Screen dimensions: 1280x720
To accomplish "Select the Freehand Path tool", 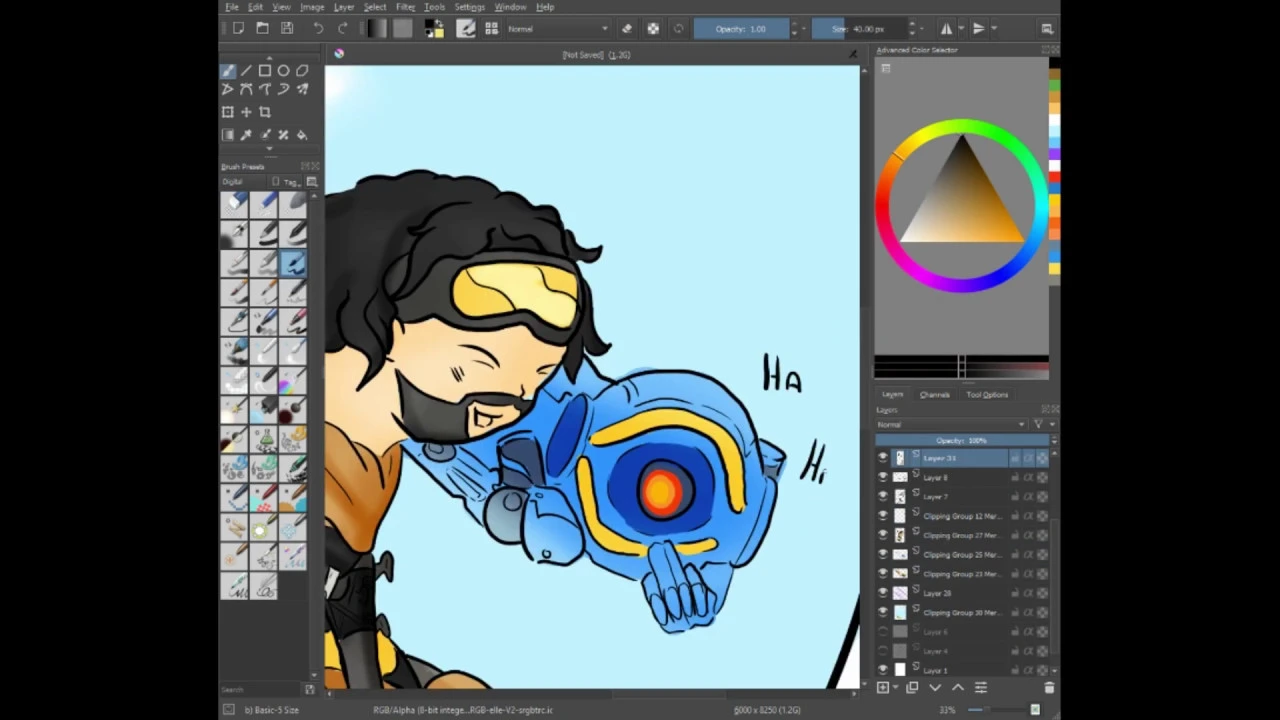I will coord(265,90).
